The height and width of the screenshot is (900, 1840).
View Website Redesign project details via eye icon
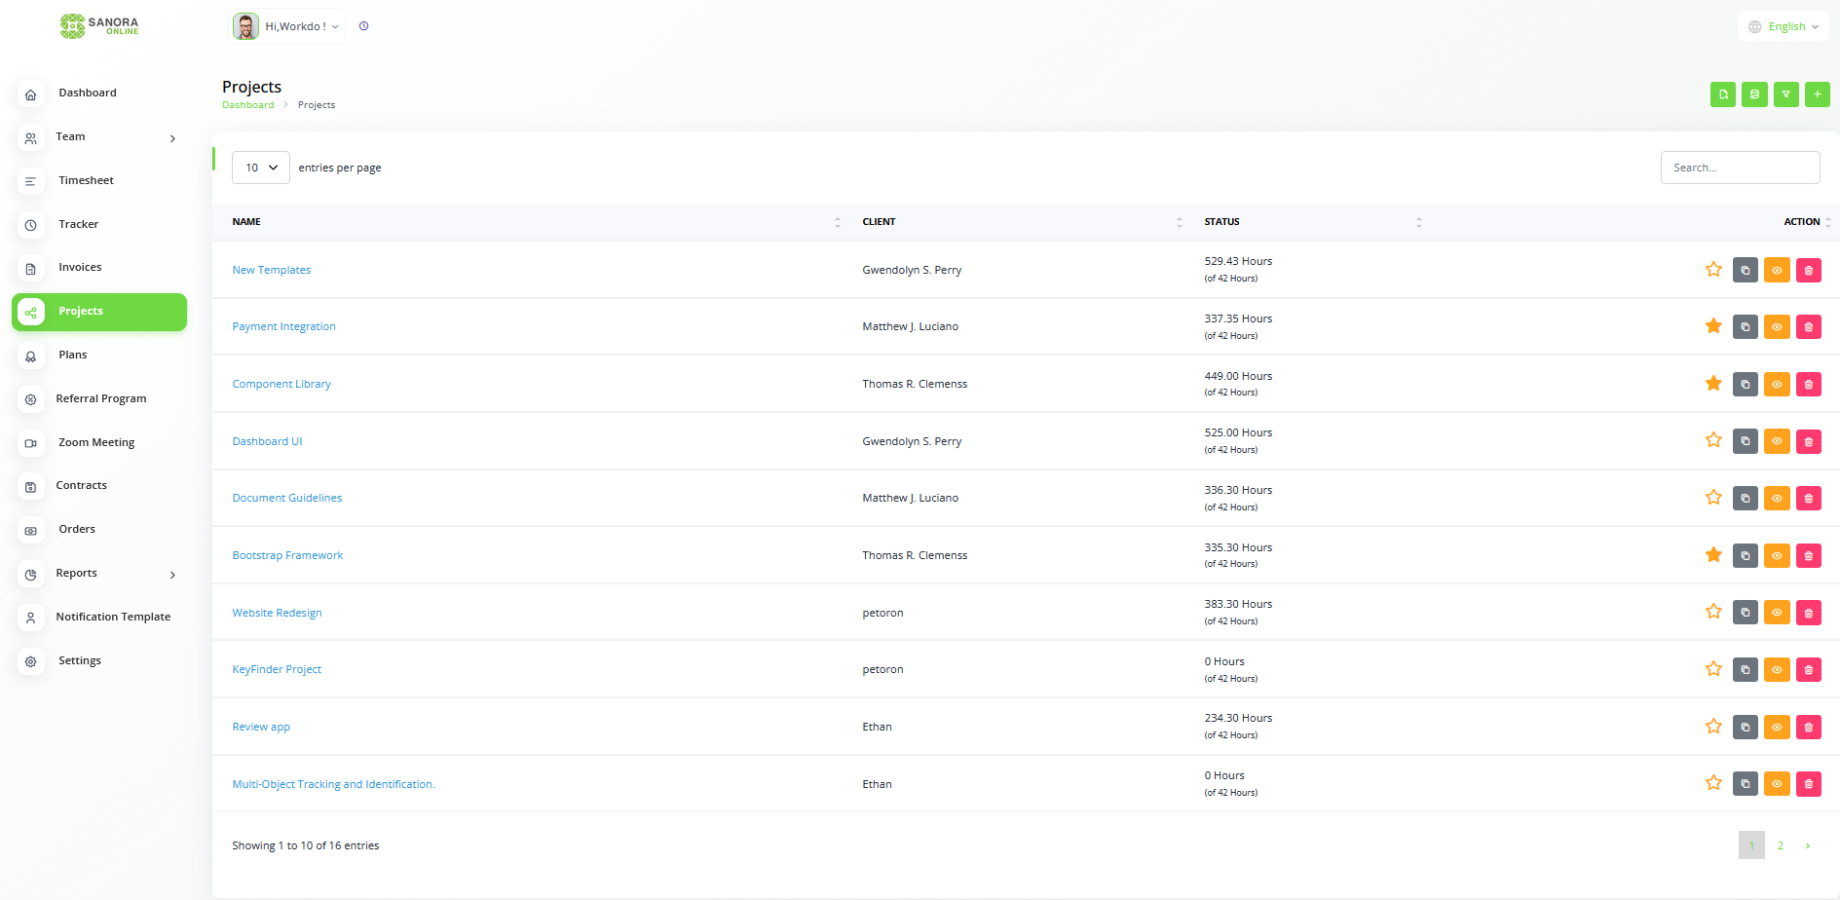[1777, 612]
